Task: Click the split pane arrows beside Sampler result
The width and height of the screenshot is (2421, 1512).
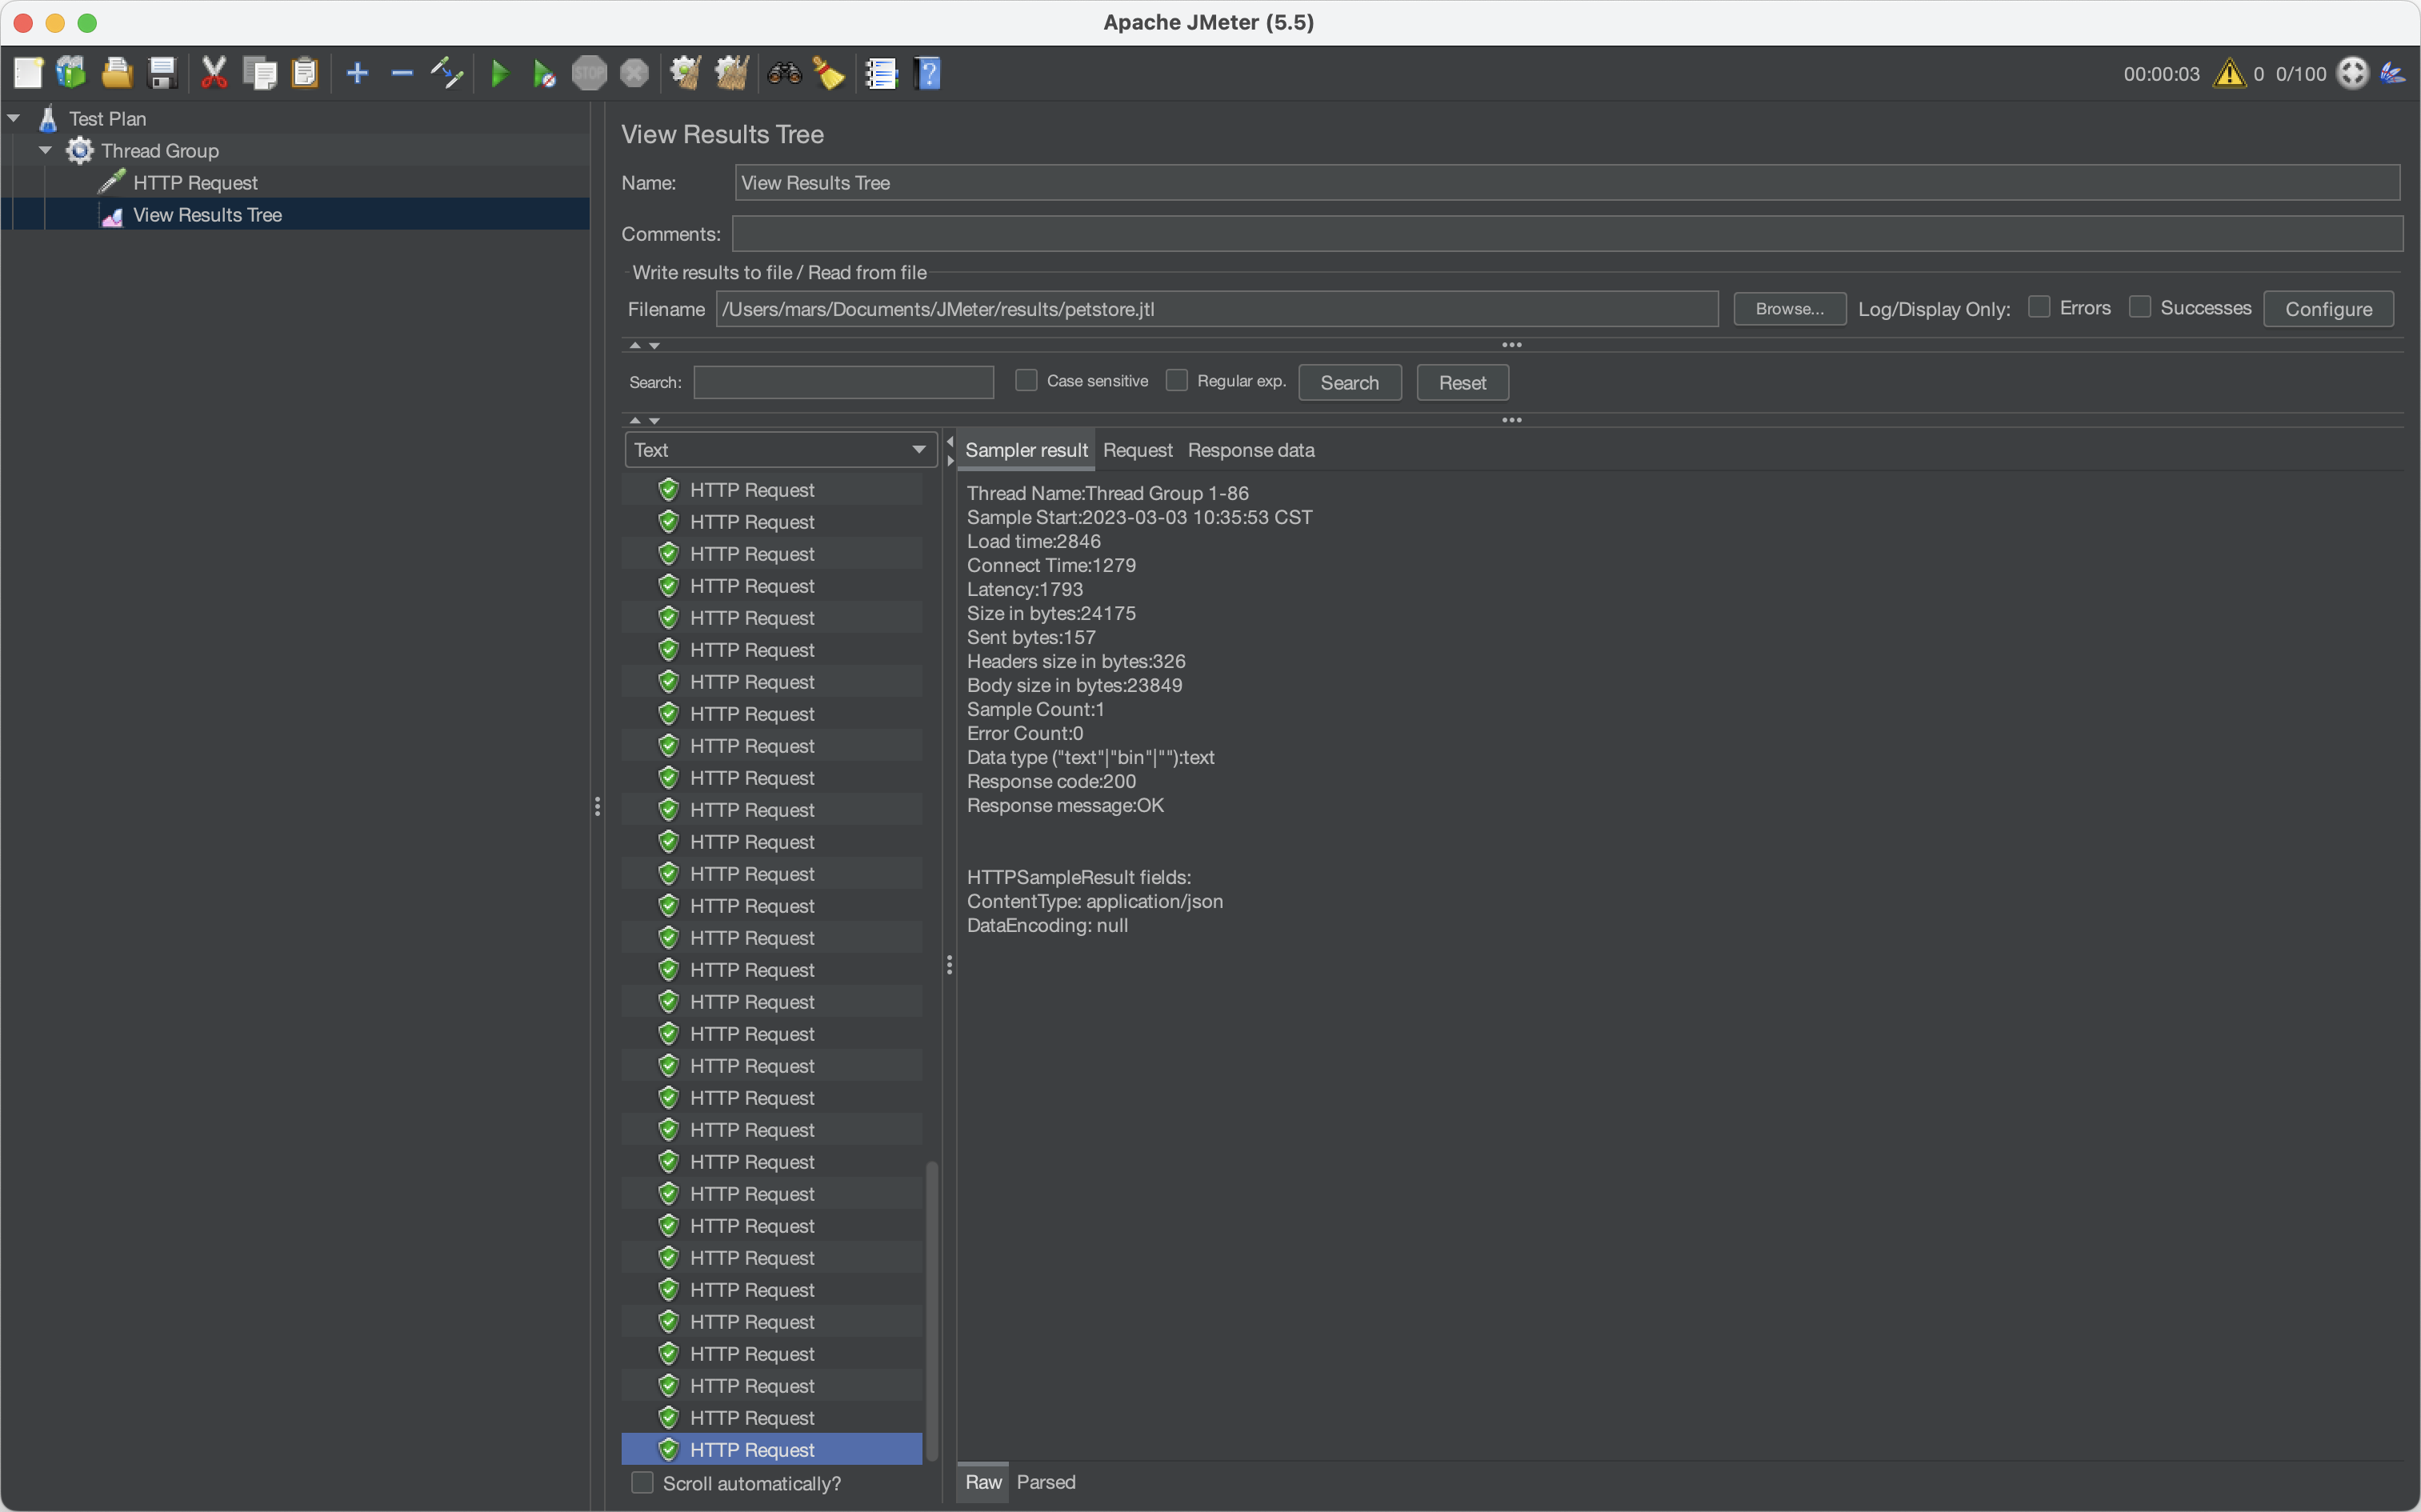Action: [x=950, y=451]
